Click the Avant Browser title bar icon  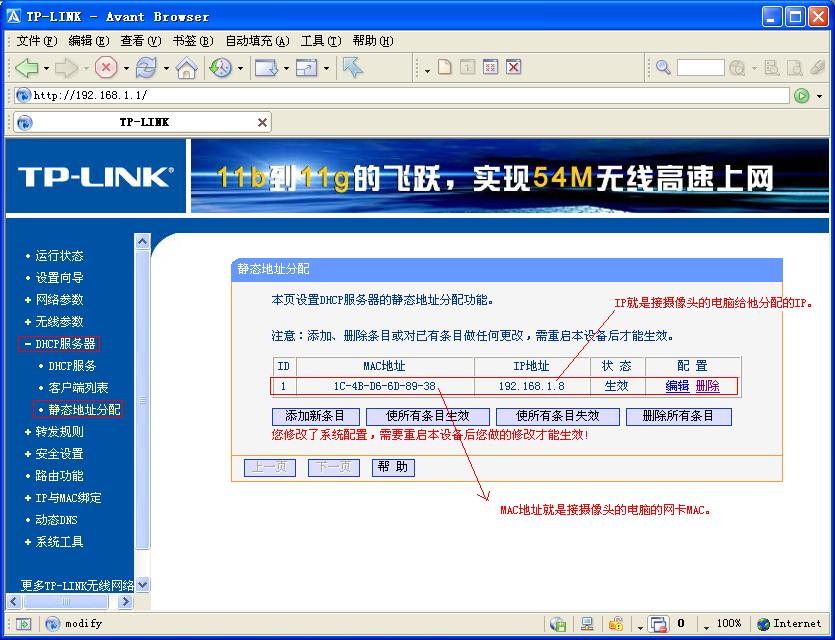coord(13,17)
